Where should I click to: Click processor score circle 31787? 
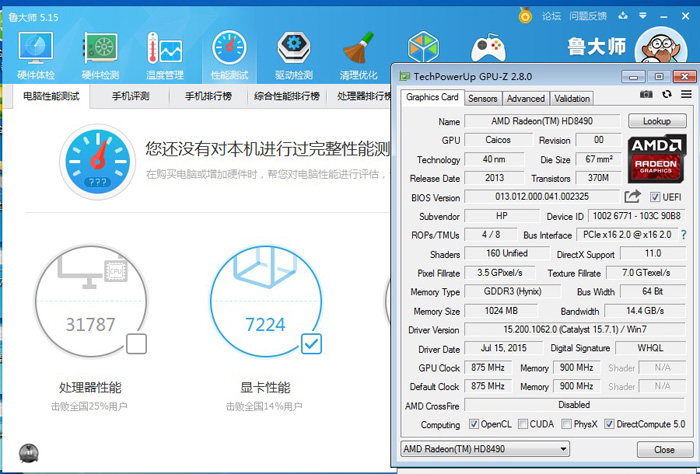[x=91, y=301]
